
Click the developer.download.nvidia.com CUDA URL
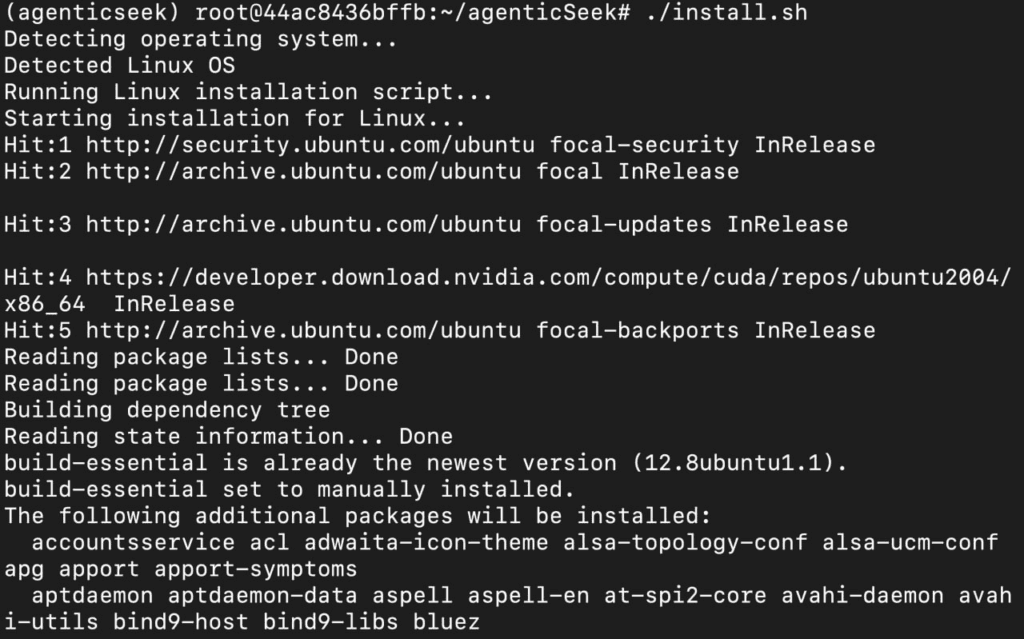(549, 278)
